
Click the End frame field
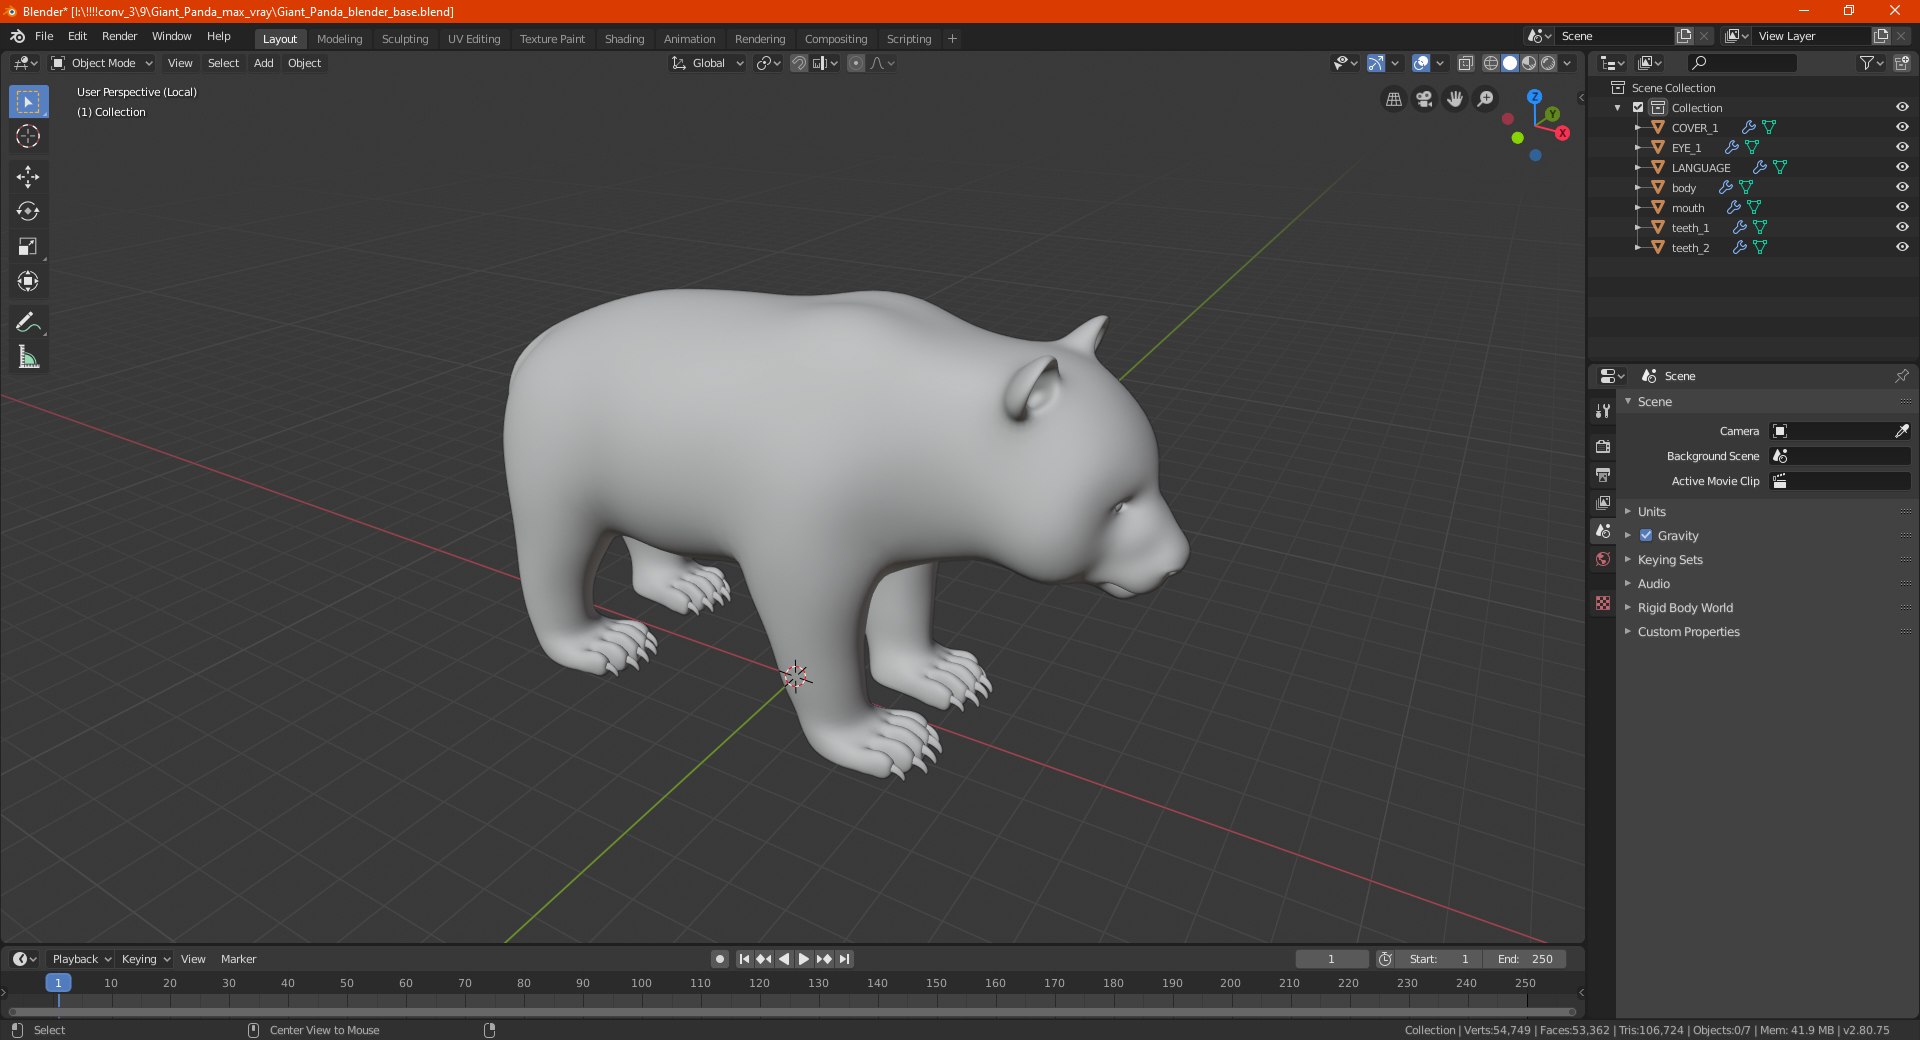pyautogui.click(x=1525, y=959)
